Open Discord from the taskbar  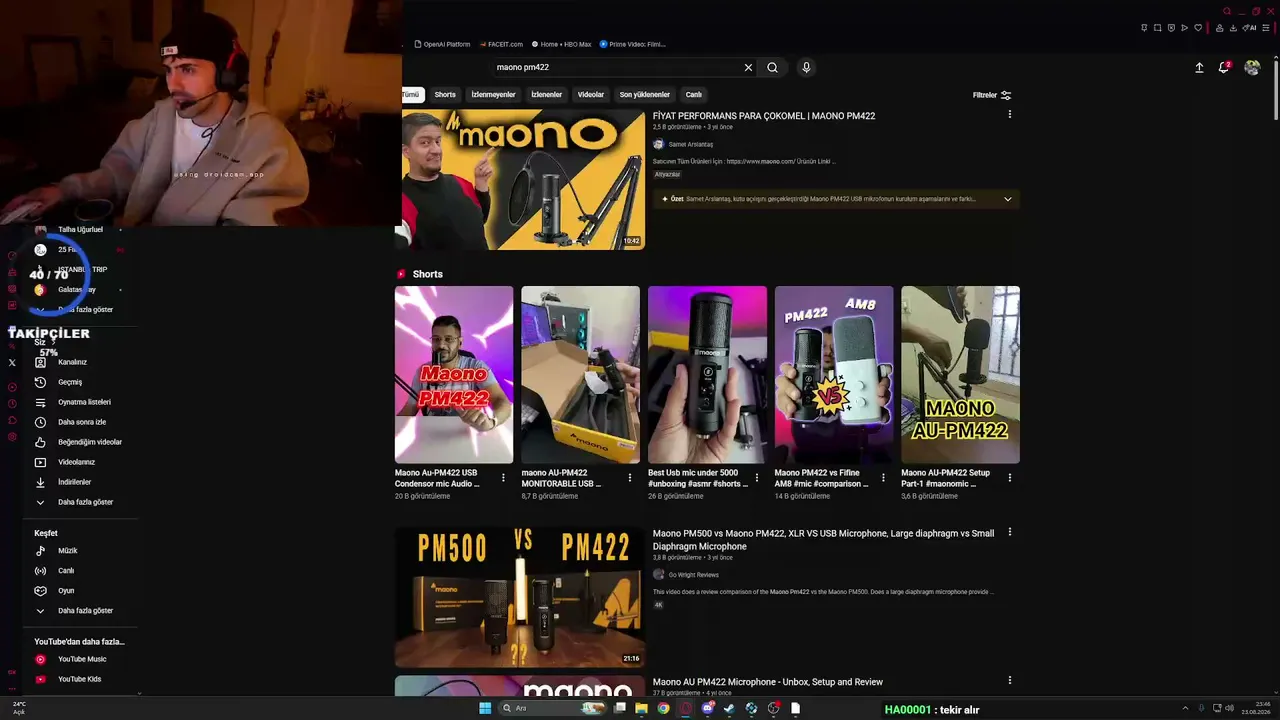pos(707,708)
